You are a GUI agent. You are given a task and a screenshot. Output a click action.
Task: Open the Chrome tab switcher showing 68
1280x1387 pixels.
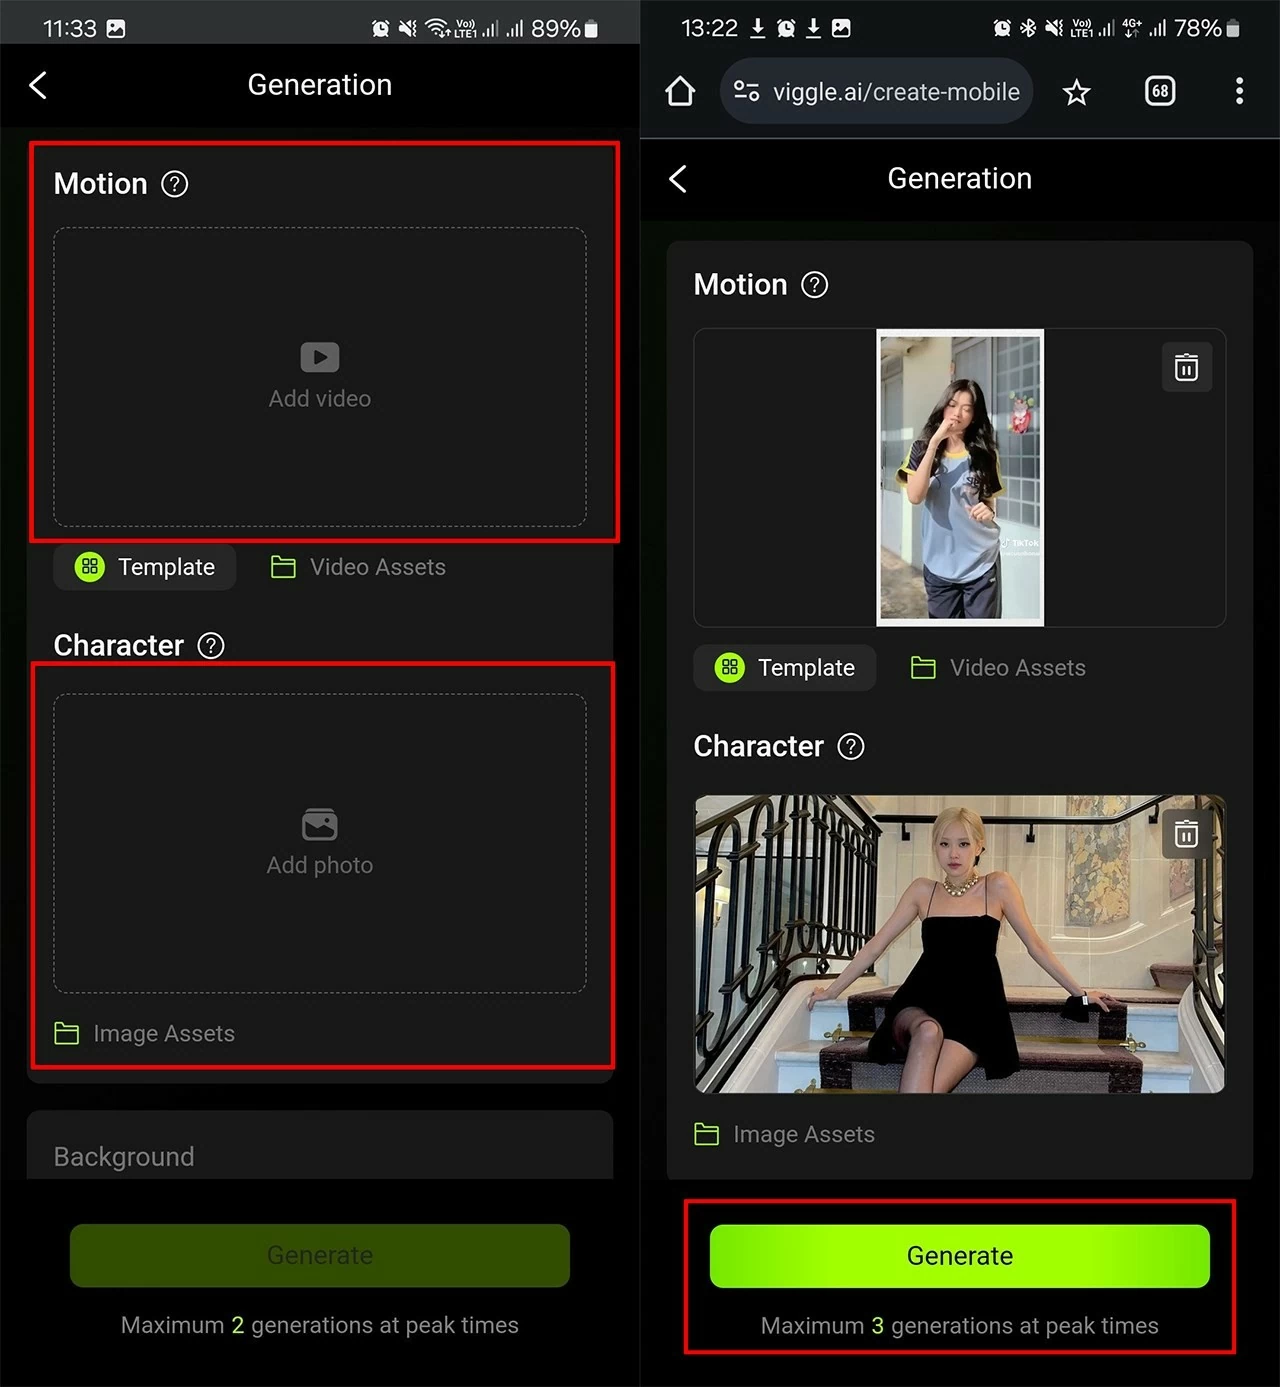[1159, 91]
